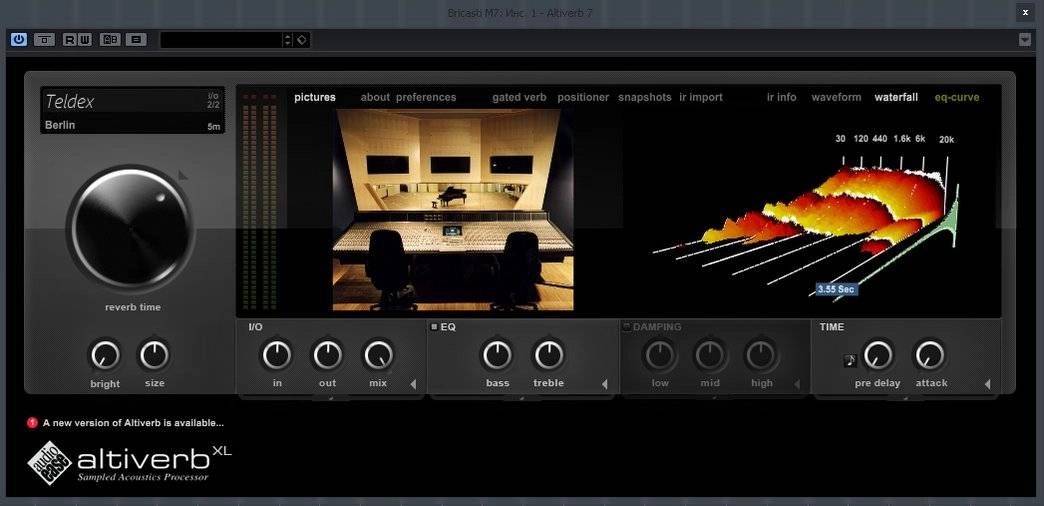
Task: Open the ir import tab
Action: [700, 97]
